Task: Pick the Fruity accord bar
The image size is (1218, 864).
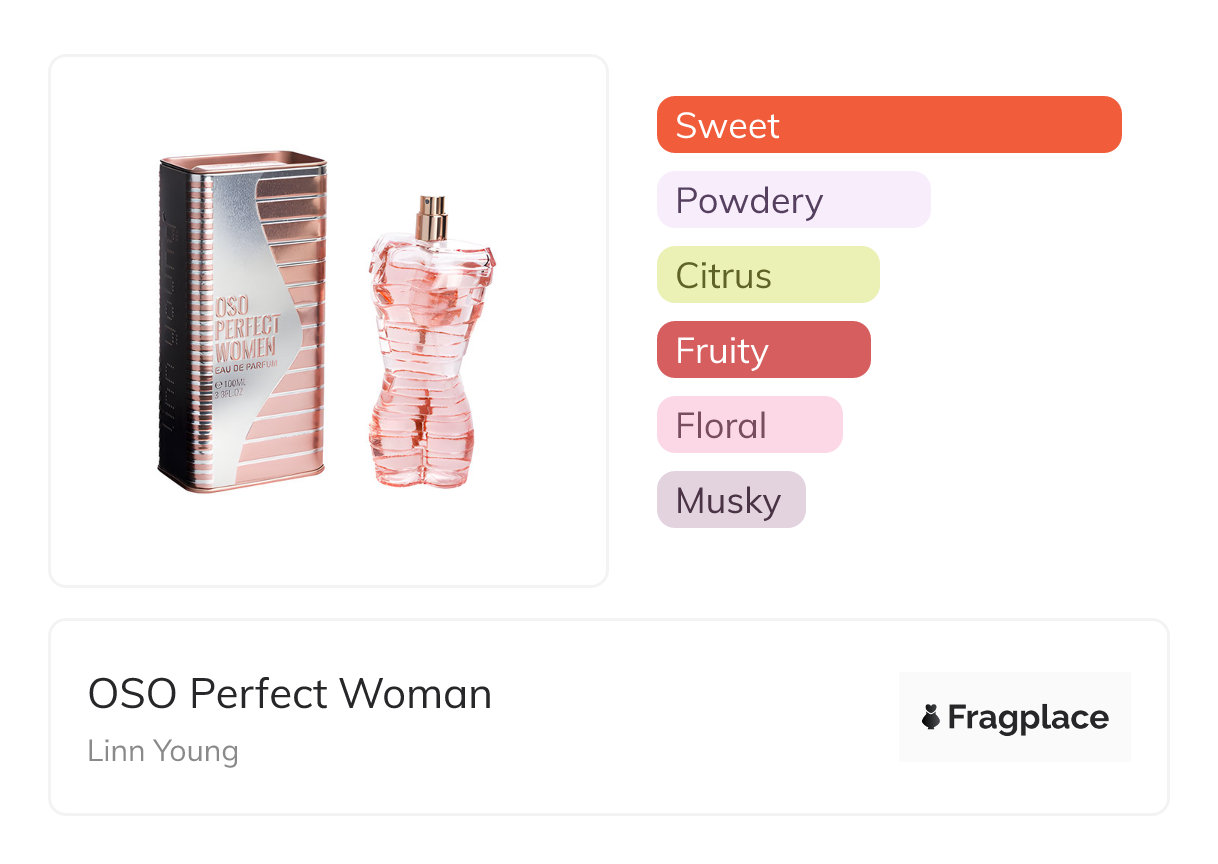Action: point(763,350)
